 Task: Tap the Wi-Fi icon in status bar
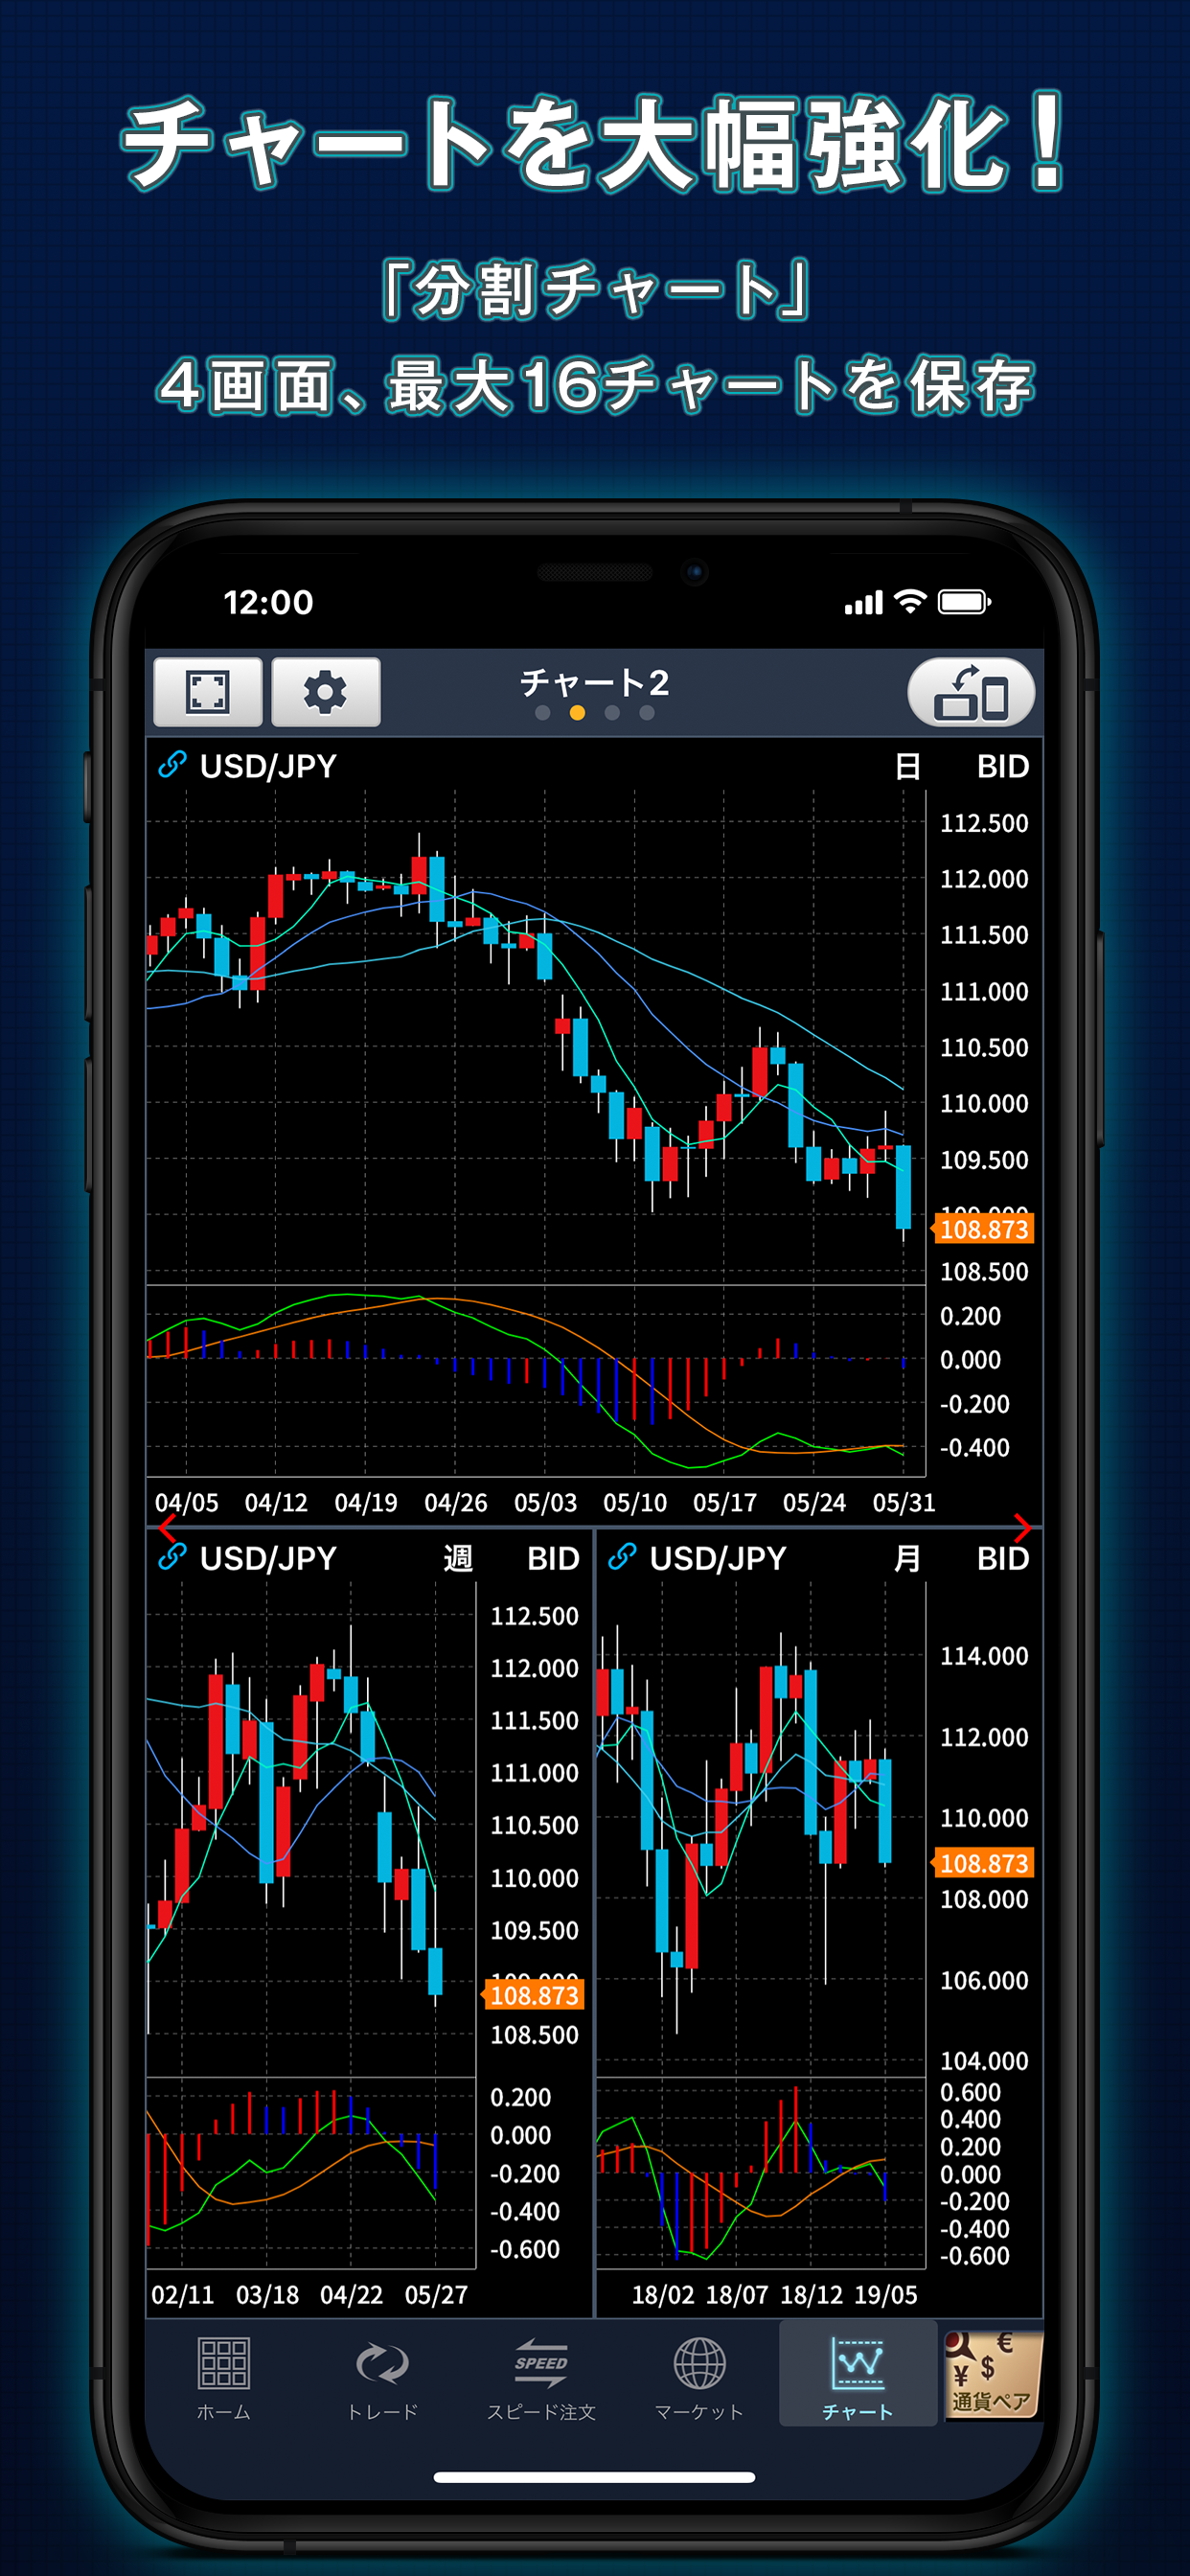[x=910, y=601]
